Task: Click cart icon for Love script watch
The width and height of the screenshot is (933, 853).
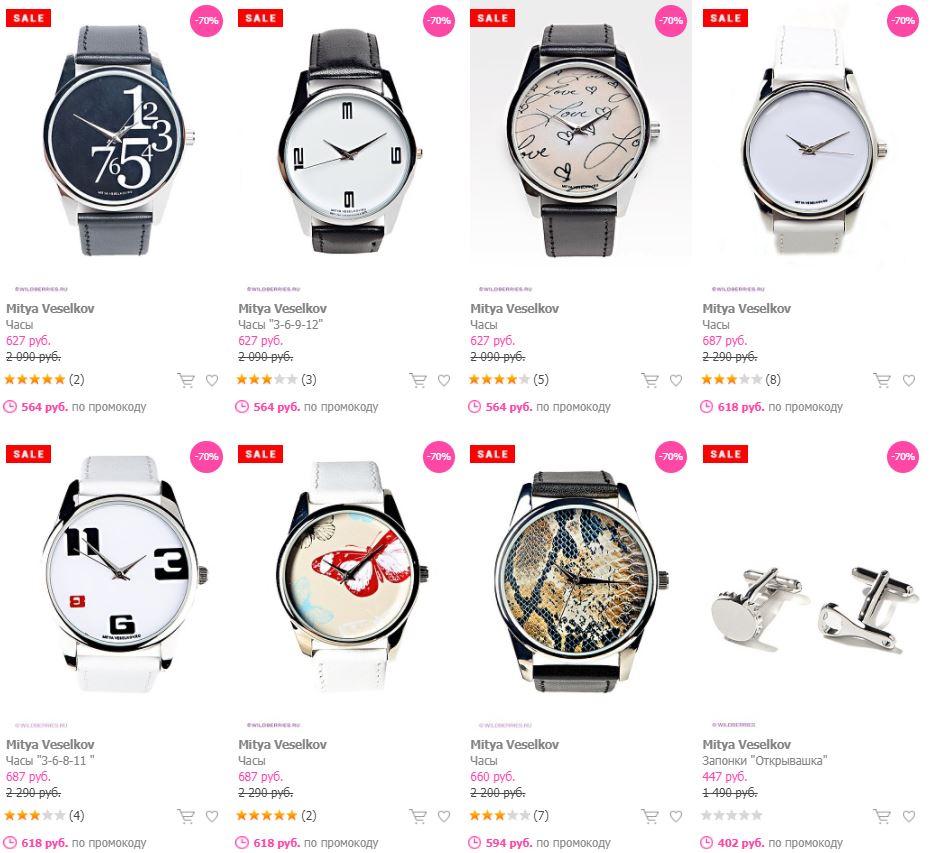Action: [x=650, y=380]
